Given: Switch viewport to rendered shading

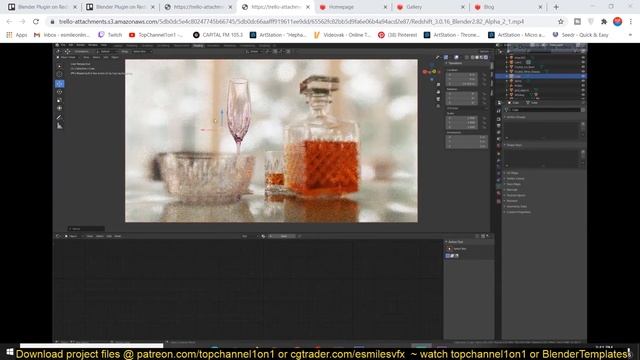Looking at the screenshot, I should pos(486,57).
